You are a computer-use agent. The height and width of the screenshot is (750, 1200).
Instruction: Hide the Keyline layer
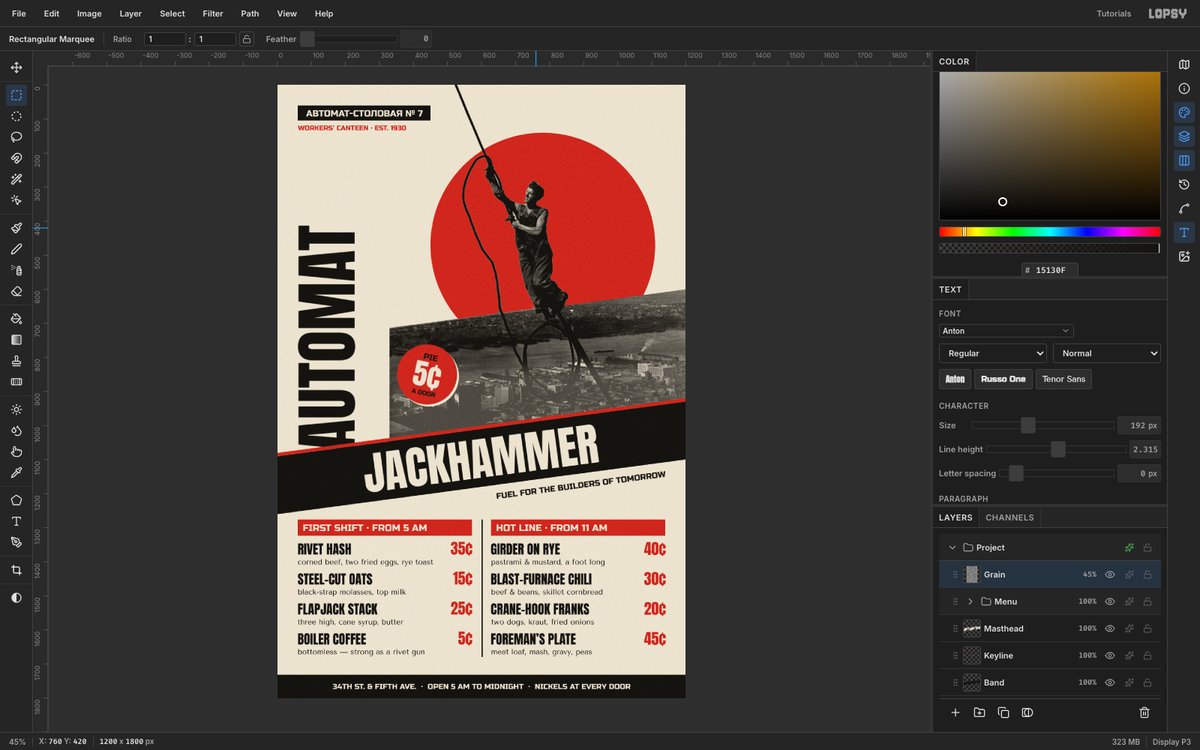pos(1110,656)
